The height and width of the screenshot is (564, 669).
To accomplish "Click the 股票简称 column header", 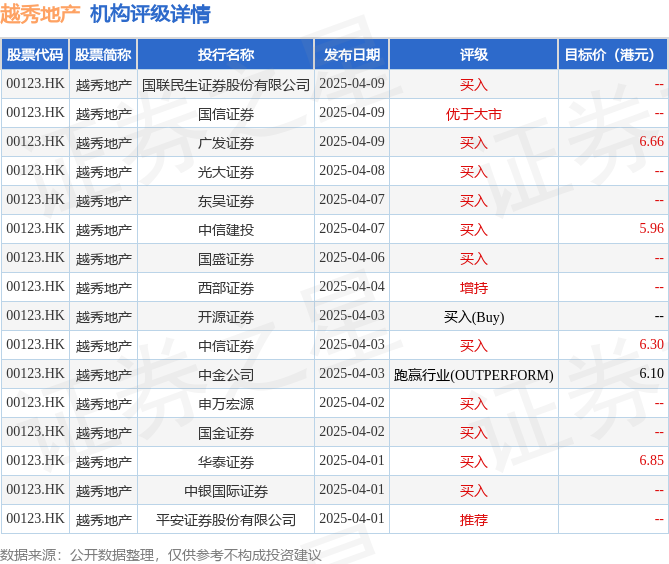I will pyautogui.click(x=103, y=54).
